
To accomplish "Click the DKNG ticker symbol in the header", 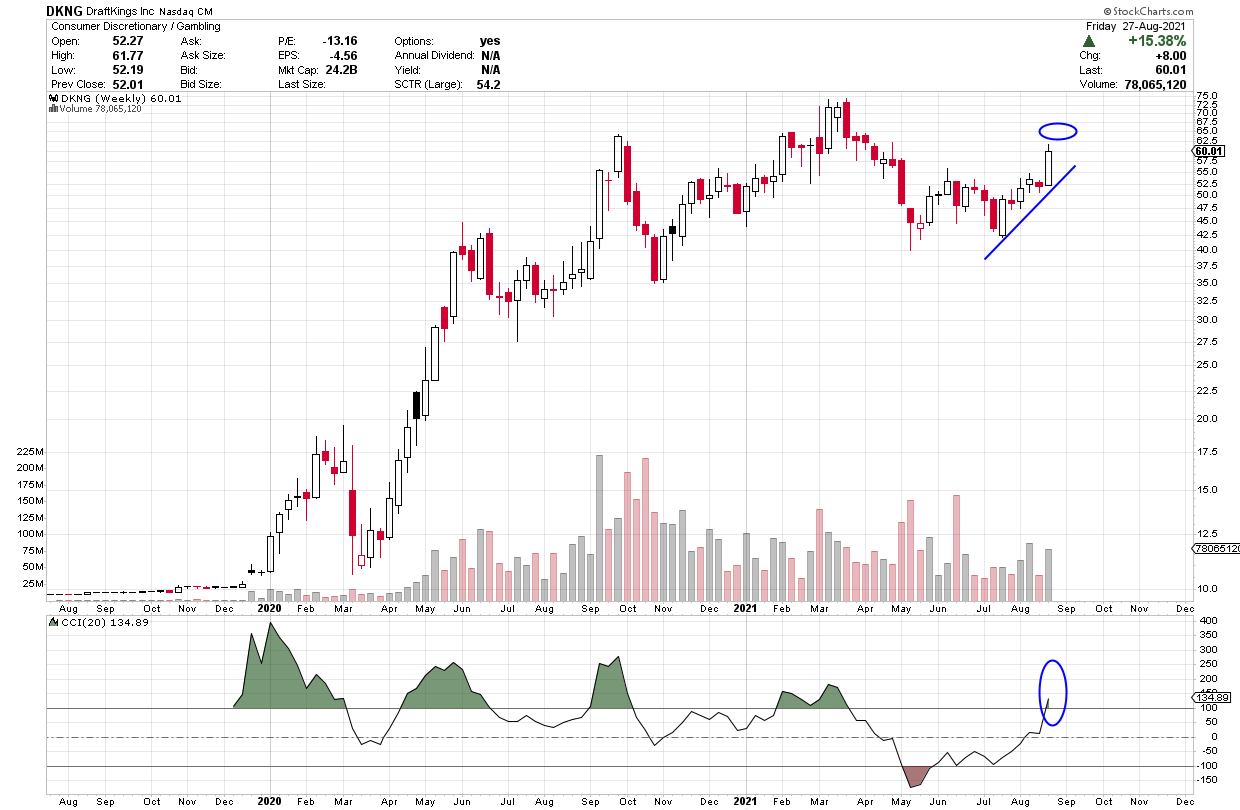I will (66, 11).
